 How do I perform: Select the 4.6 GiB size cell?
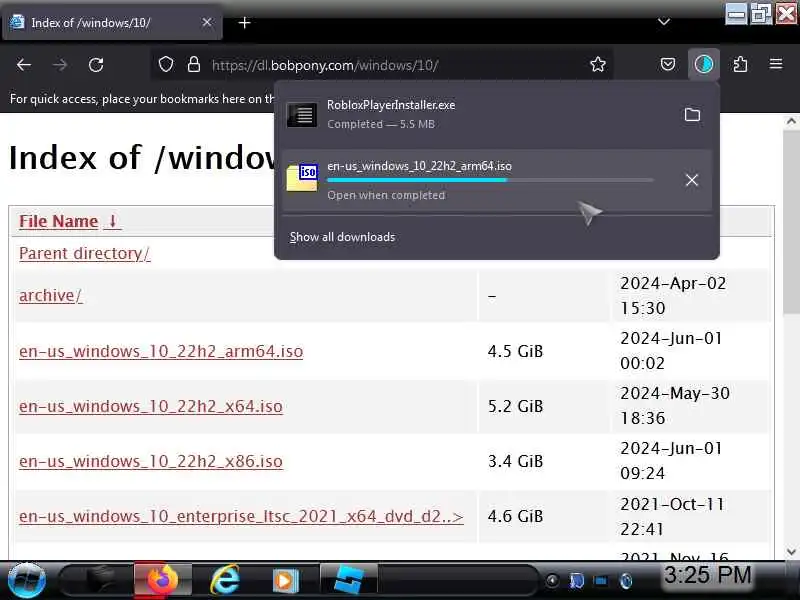544,516
